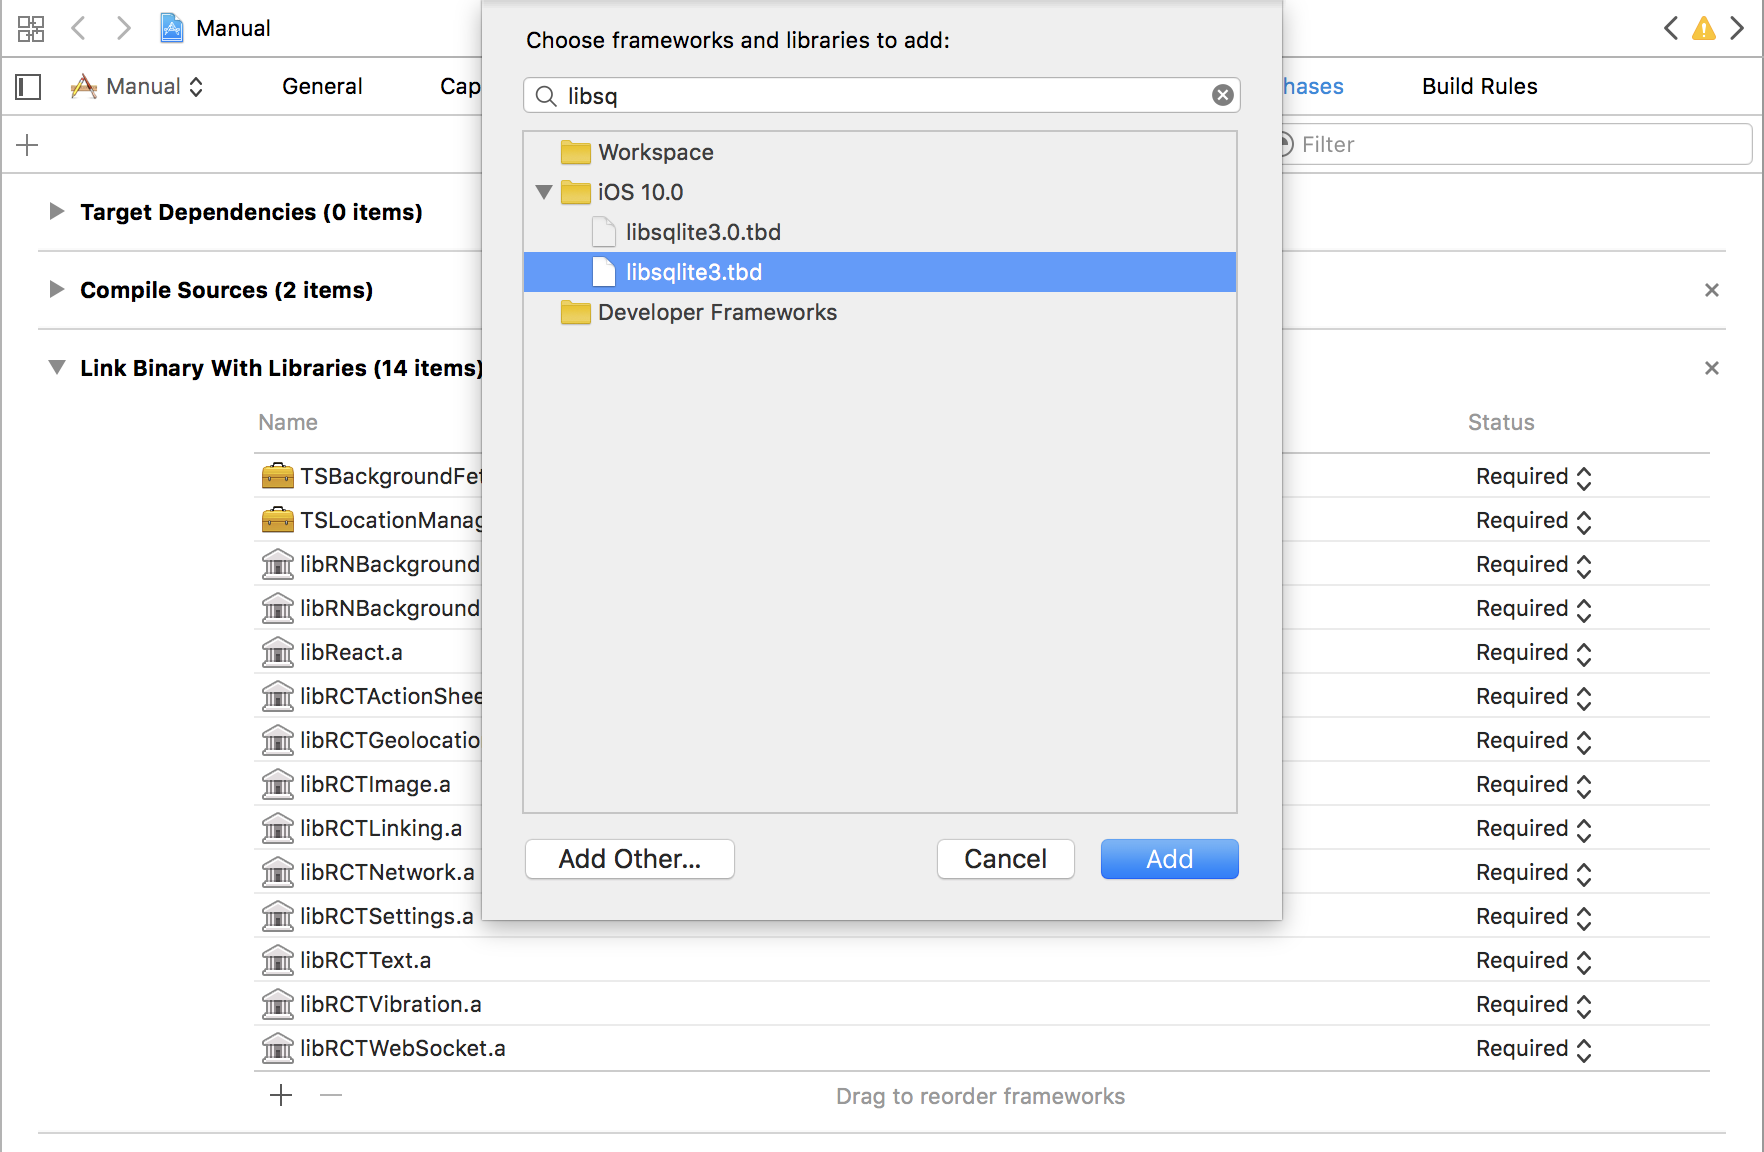This screenshot has width=1764, height=1152.
Task: Cancel the framework chooser dialog
Action: (x=1006, y=859)
